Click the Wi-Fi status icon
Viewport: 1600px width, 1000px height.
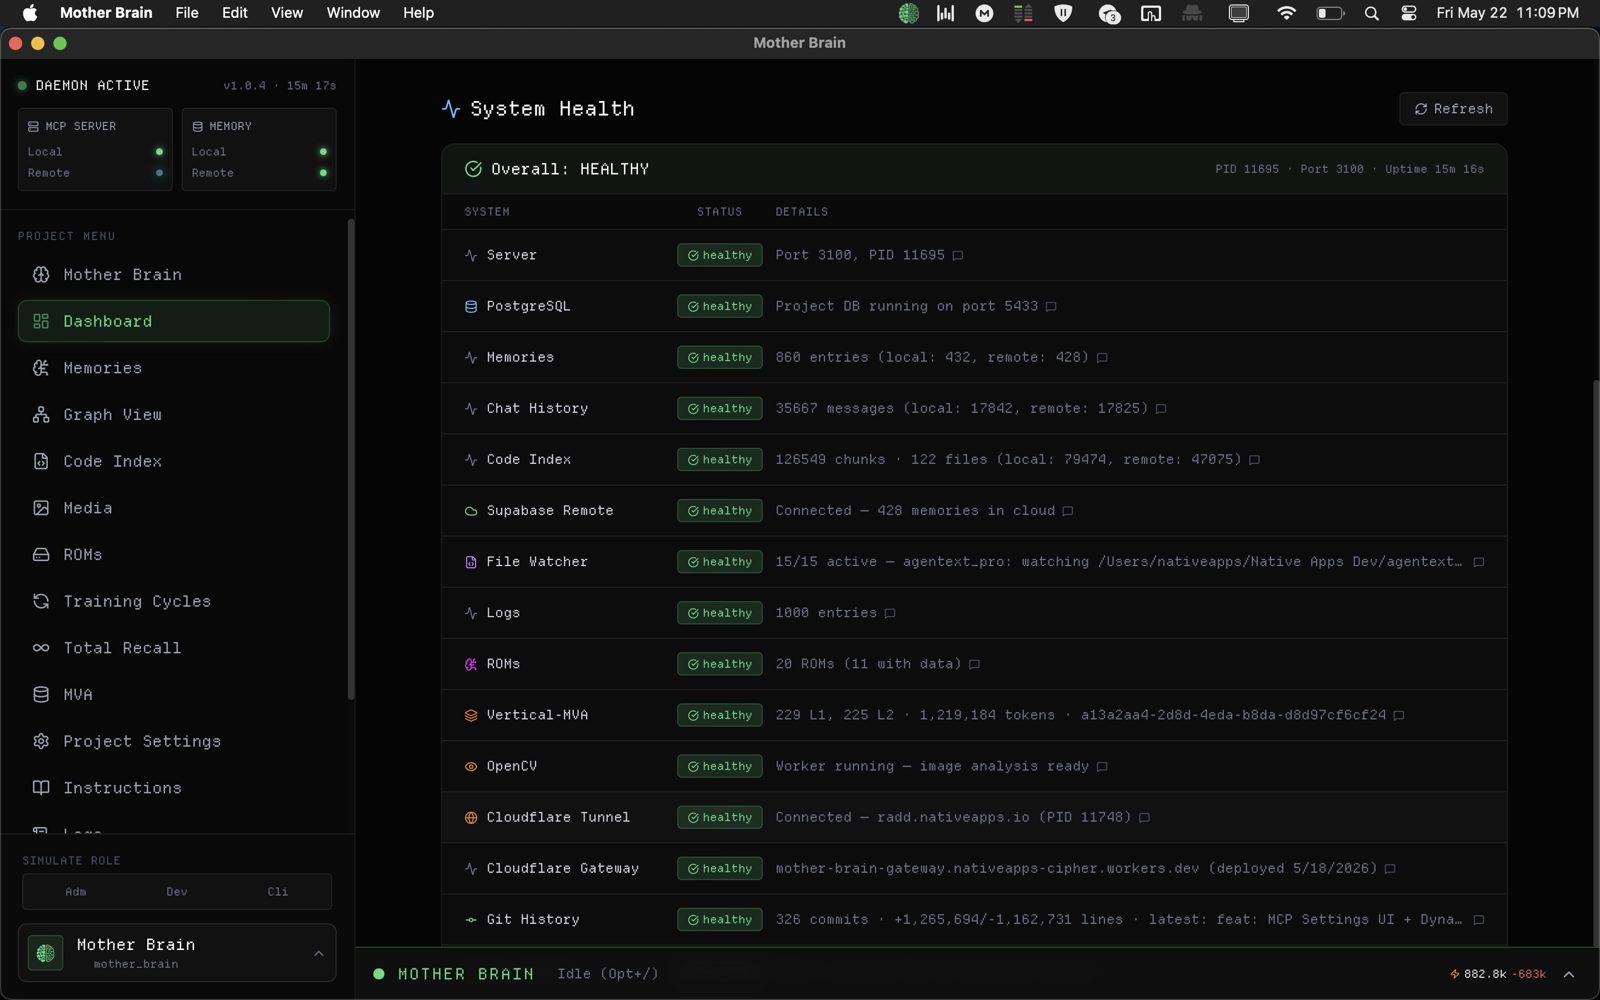[x=1287, y=13]
